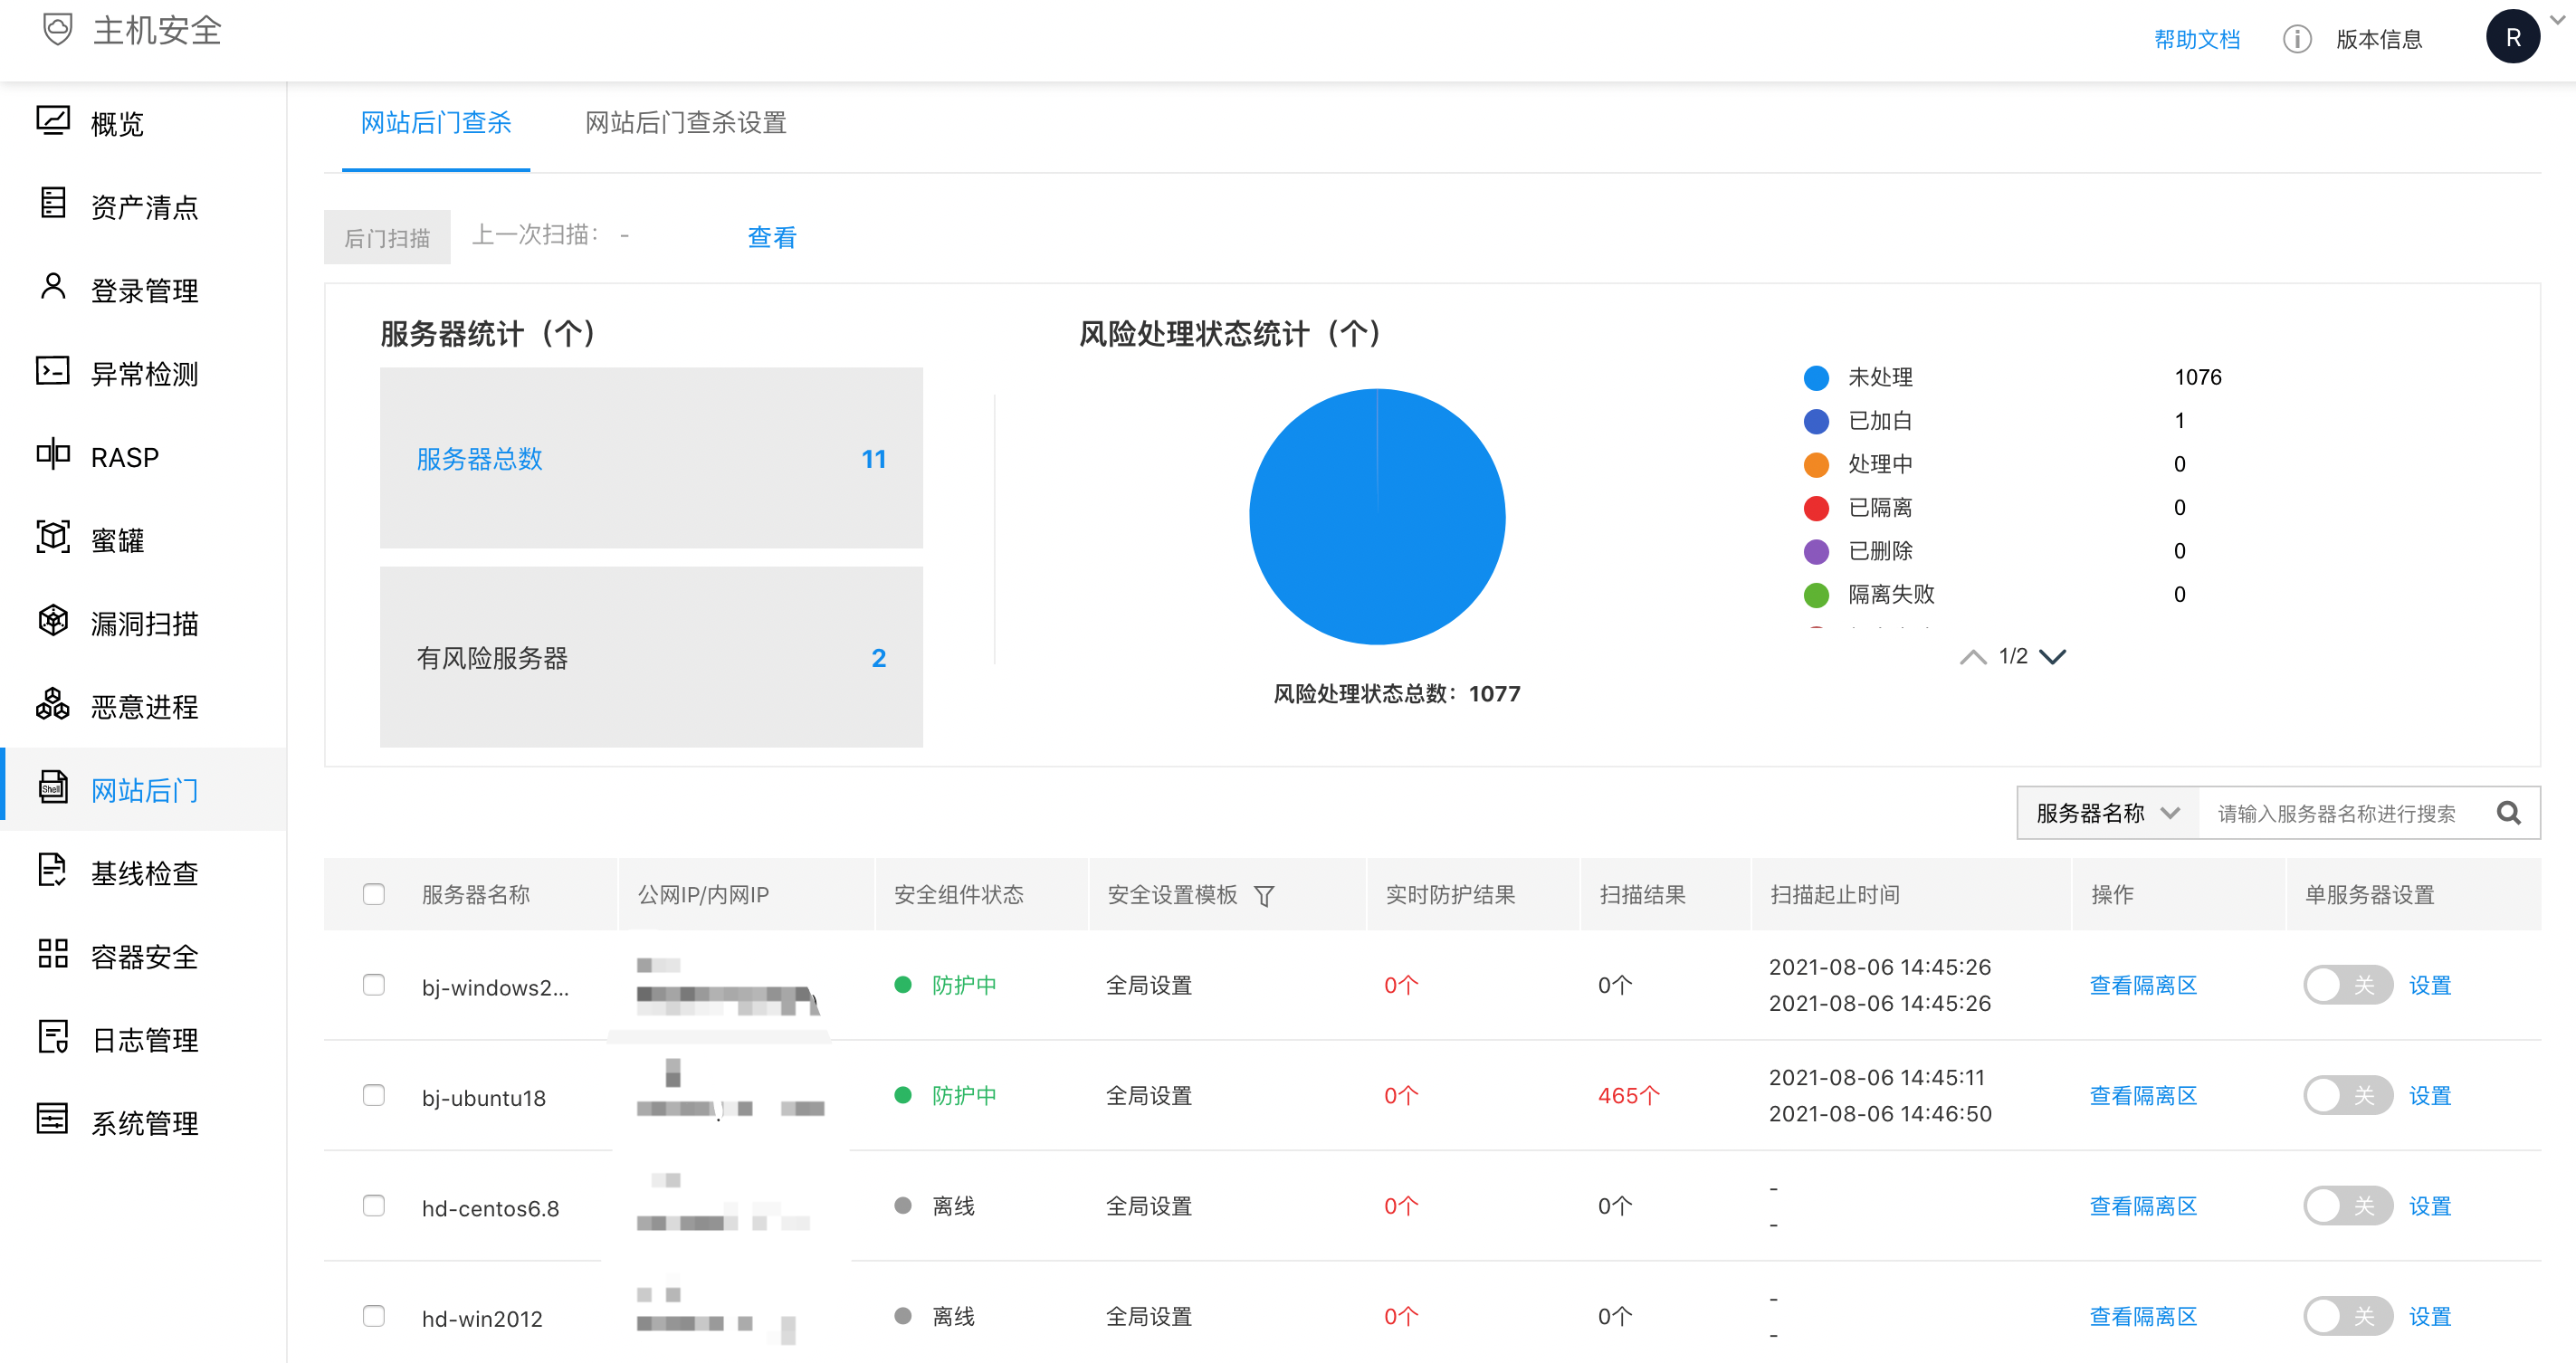Open the 服务器名称 search type dropdown
Image resolution: width=2576 pixels, height=1363 pixels.
coord(2108,813)
